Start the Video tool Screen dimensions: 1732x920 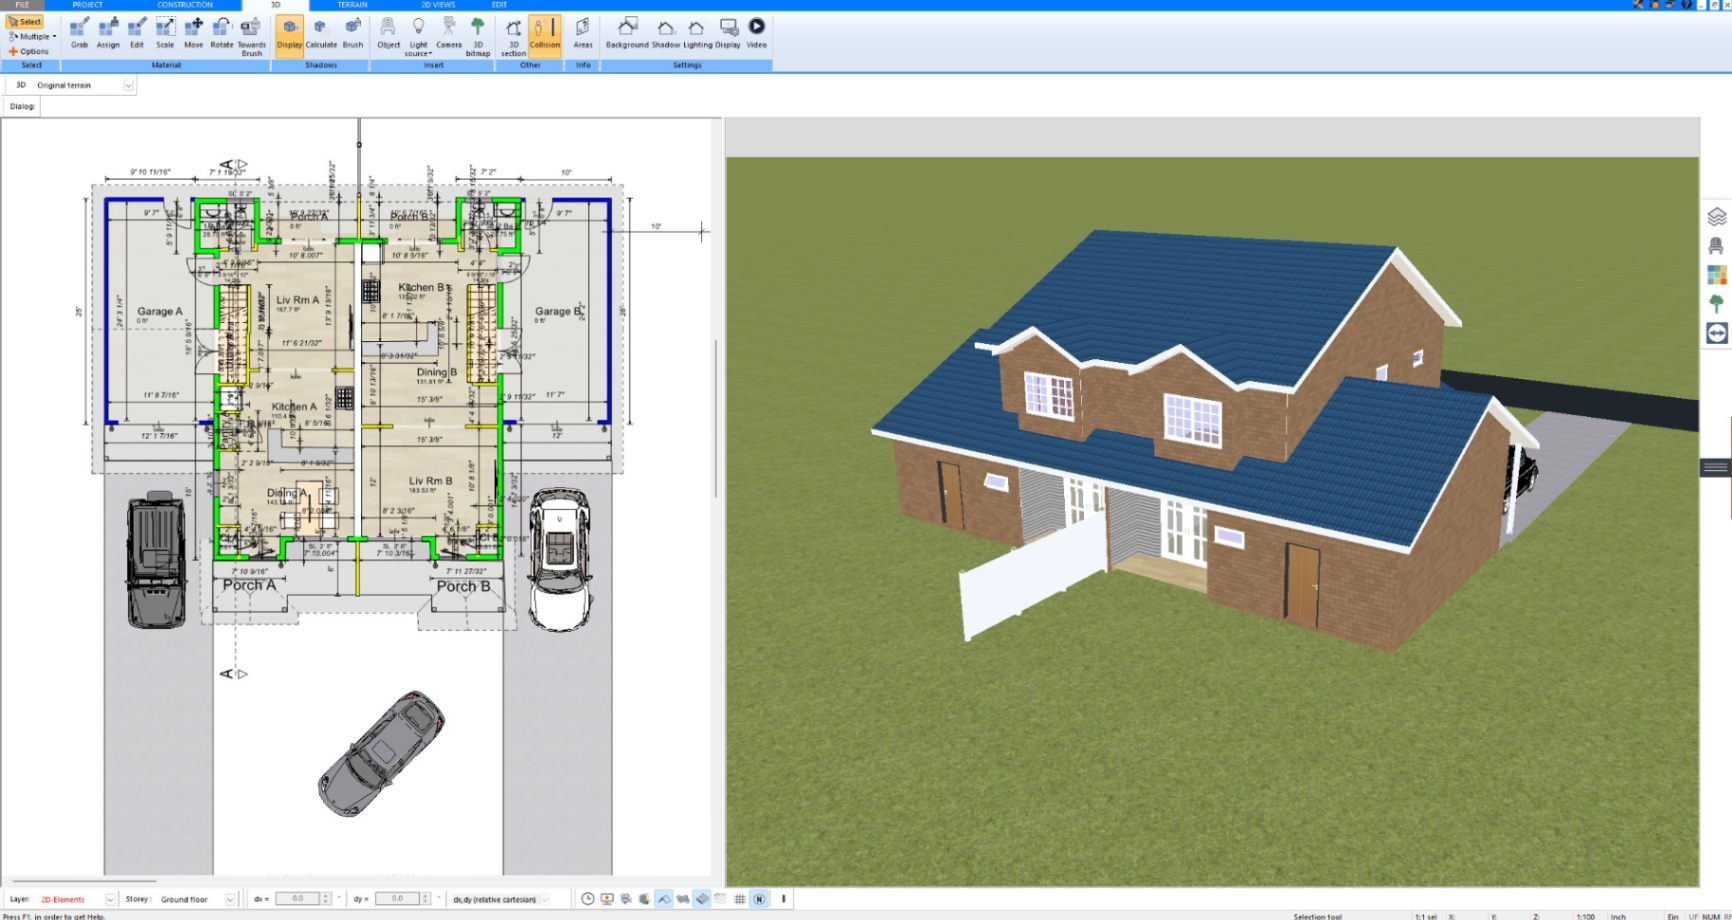pos(757,32)
